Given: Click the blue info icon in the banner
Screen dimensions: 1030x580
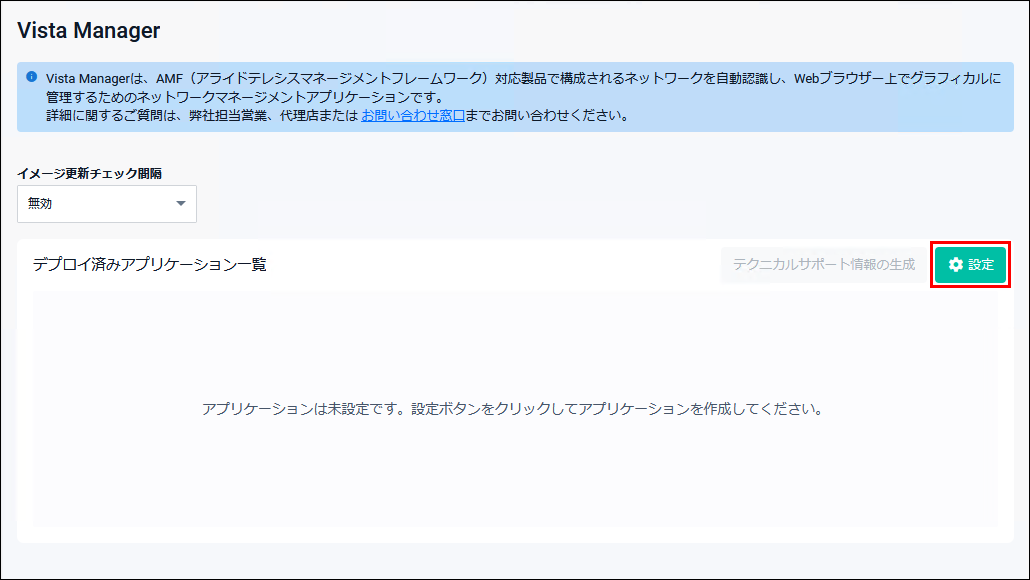Looking at the screenshot, I should 32,77.
